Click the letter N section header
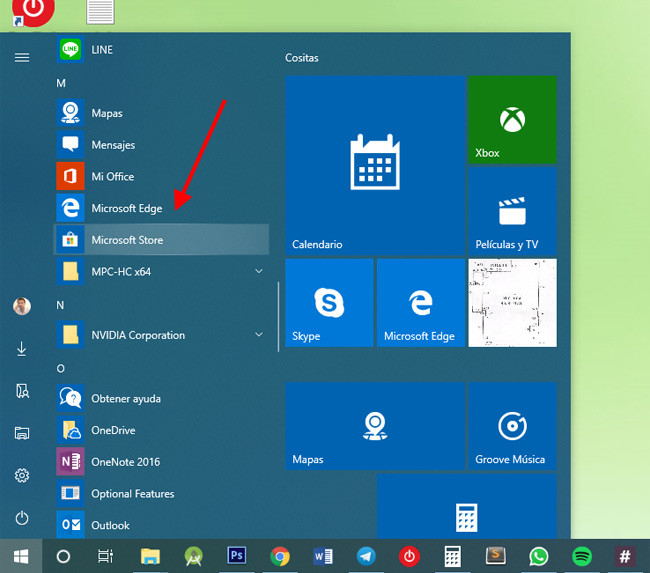This screenshot has height=573, width=650. point(60,305)
